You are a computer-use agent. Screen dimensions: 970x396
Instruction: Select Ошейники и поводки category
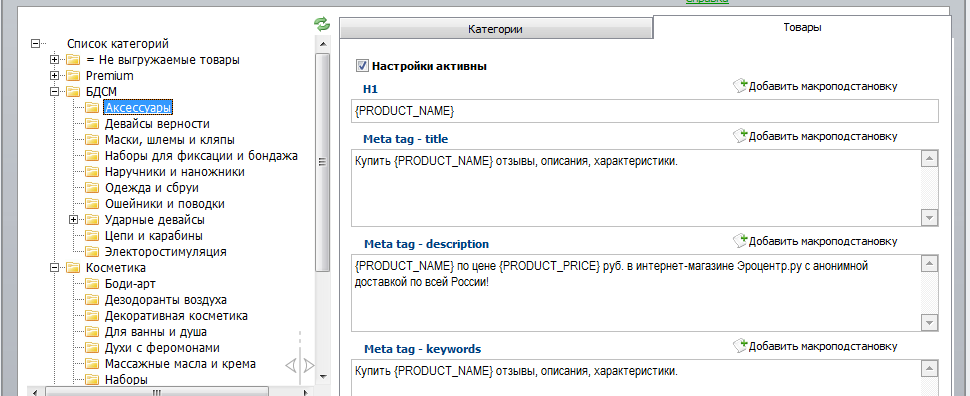tap(165, 204)
